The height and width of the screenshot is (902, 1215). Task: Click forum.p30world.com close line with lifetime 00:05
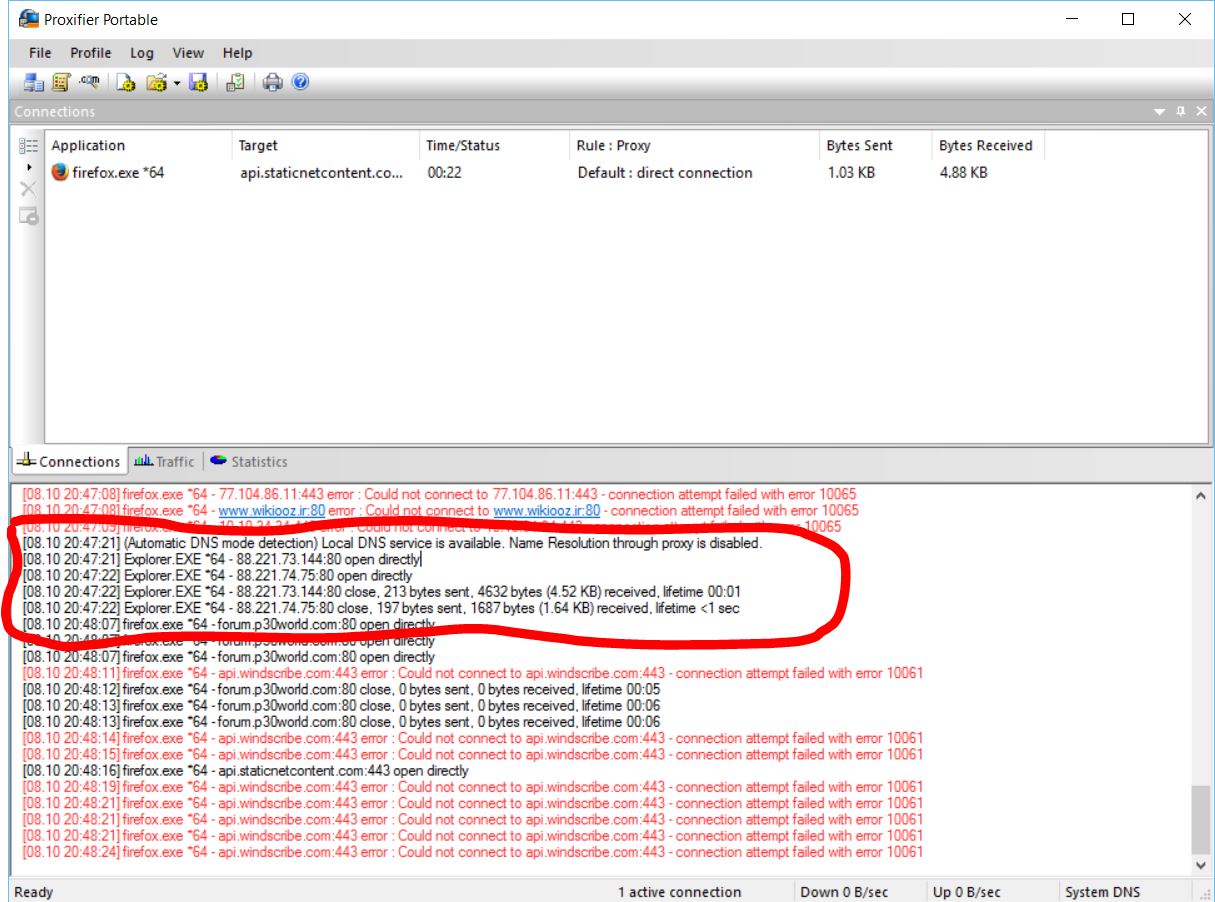(x=341, y=689)
